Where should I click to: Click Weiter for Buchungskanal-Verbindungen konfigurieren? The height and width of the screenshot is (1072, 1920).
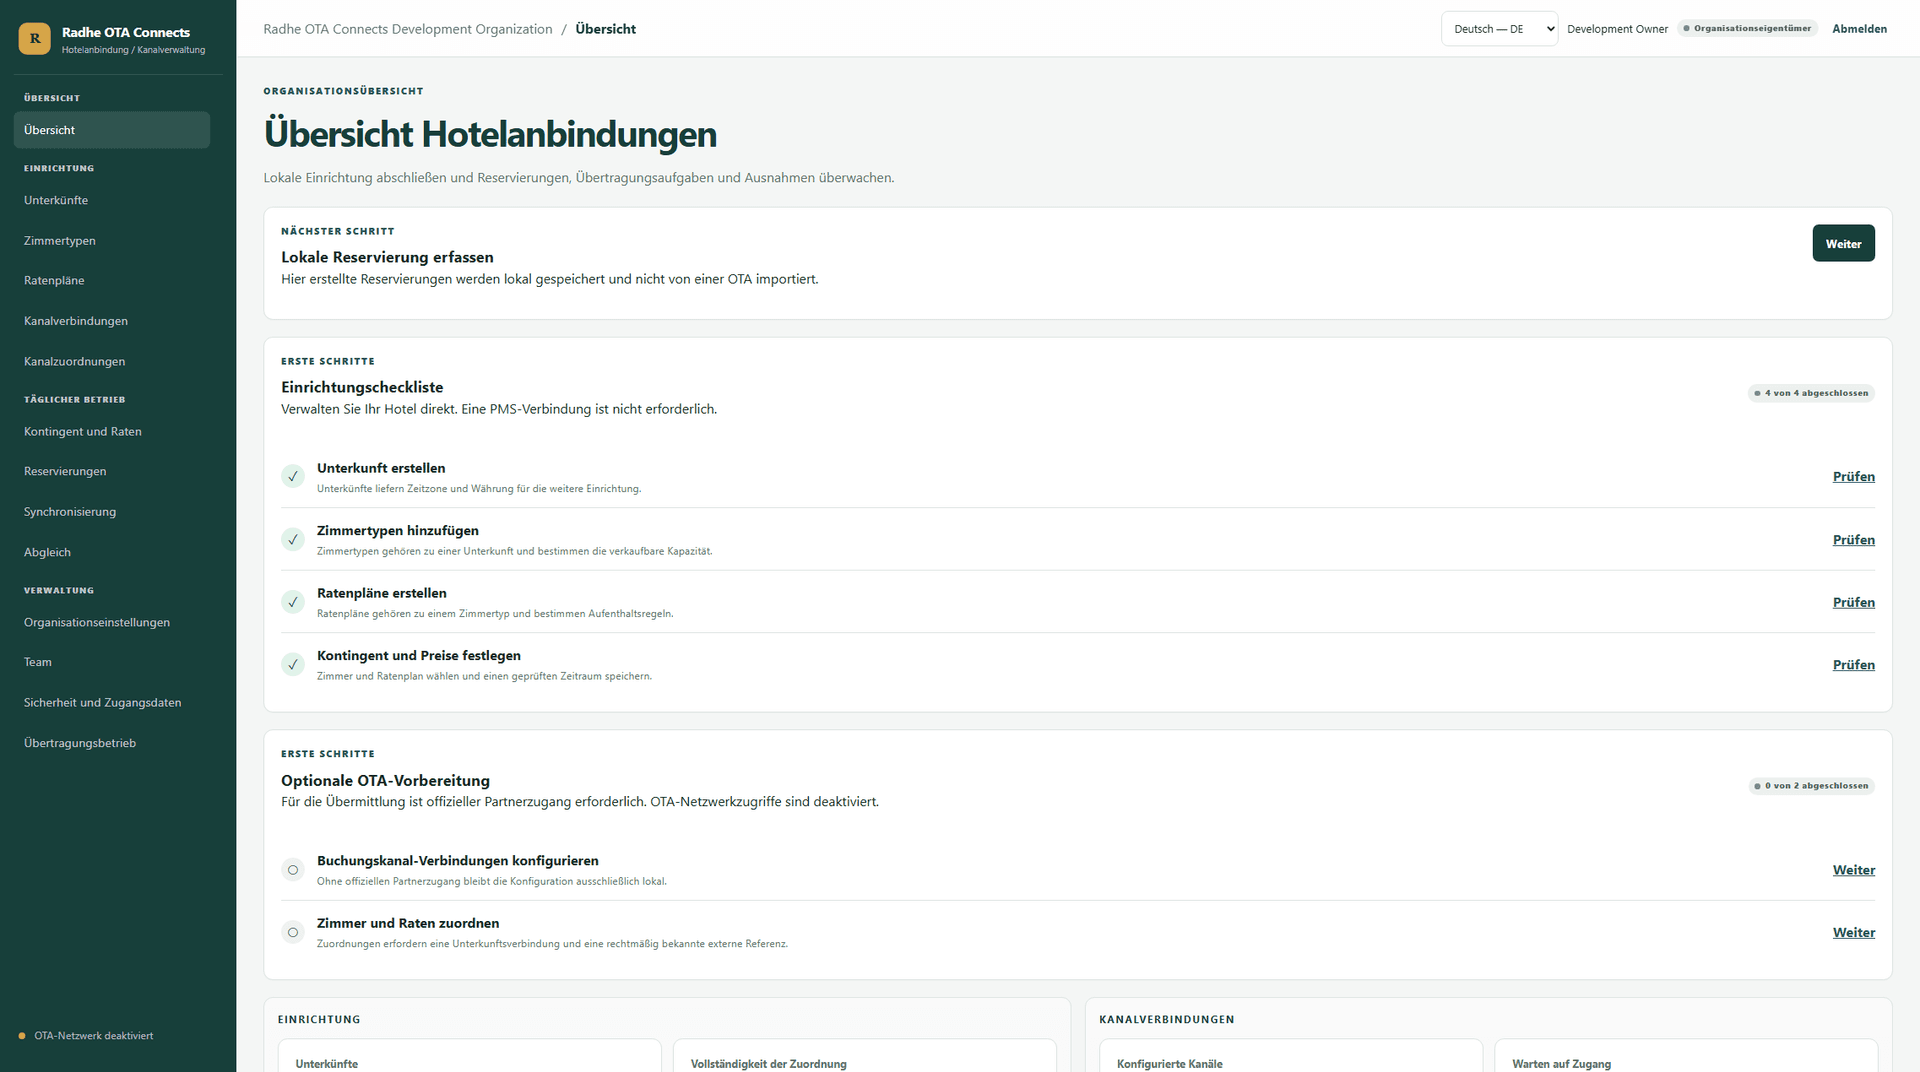[1853, 870]
